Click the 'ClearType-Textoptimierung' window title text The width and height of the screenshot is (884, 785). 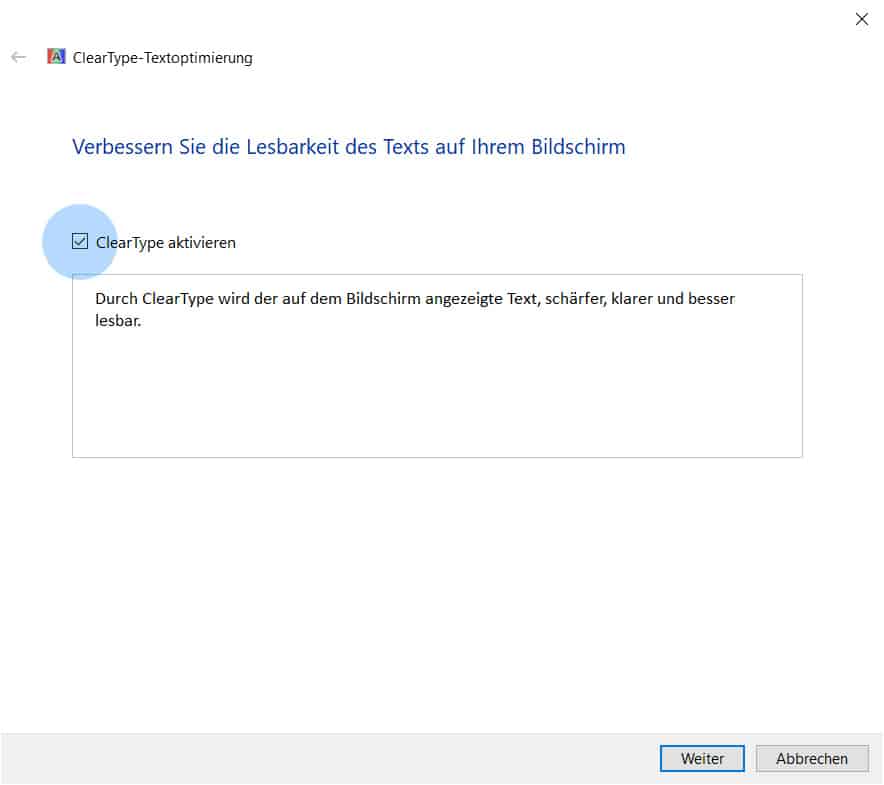[162, 58]
